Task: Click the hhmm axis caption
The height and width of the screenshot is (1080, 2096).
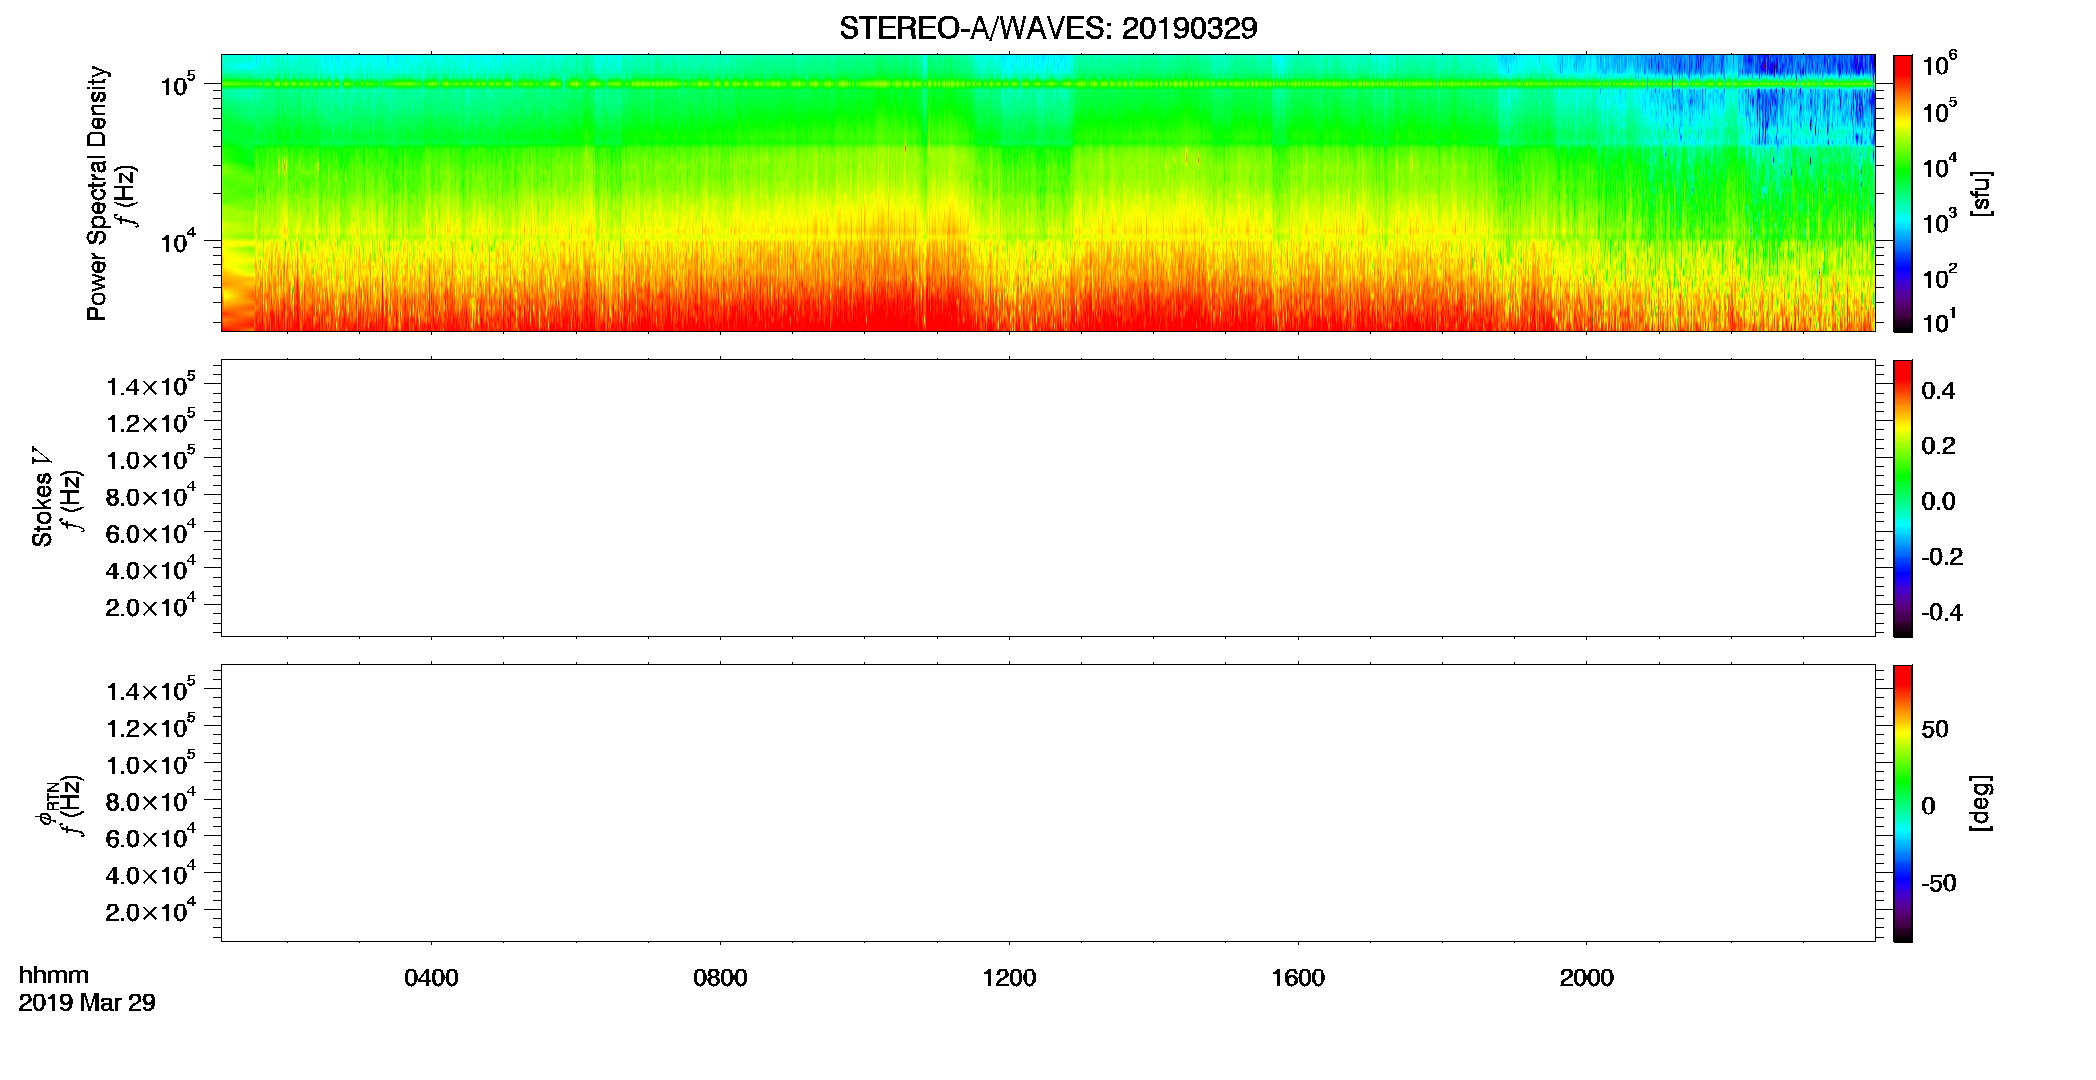Action: (x=54, y=975)
